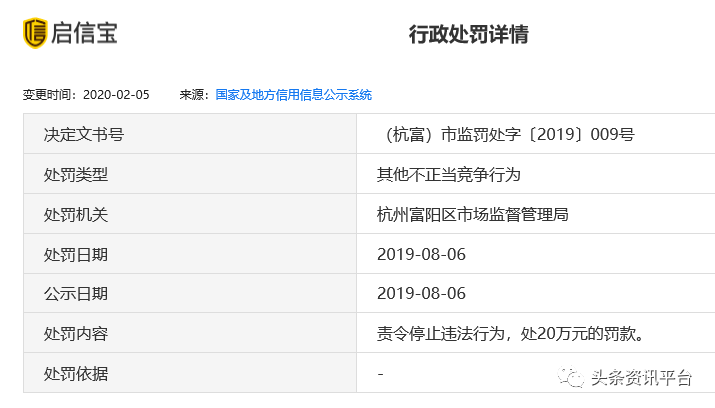The image size is (715, 408).
Task: Click the 处罚机关 row label
Action: [75, 214]
